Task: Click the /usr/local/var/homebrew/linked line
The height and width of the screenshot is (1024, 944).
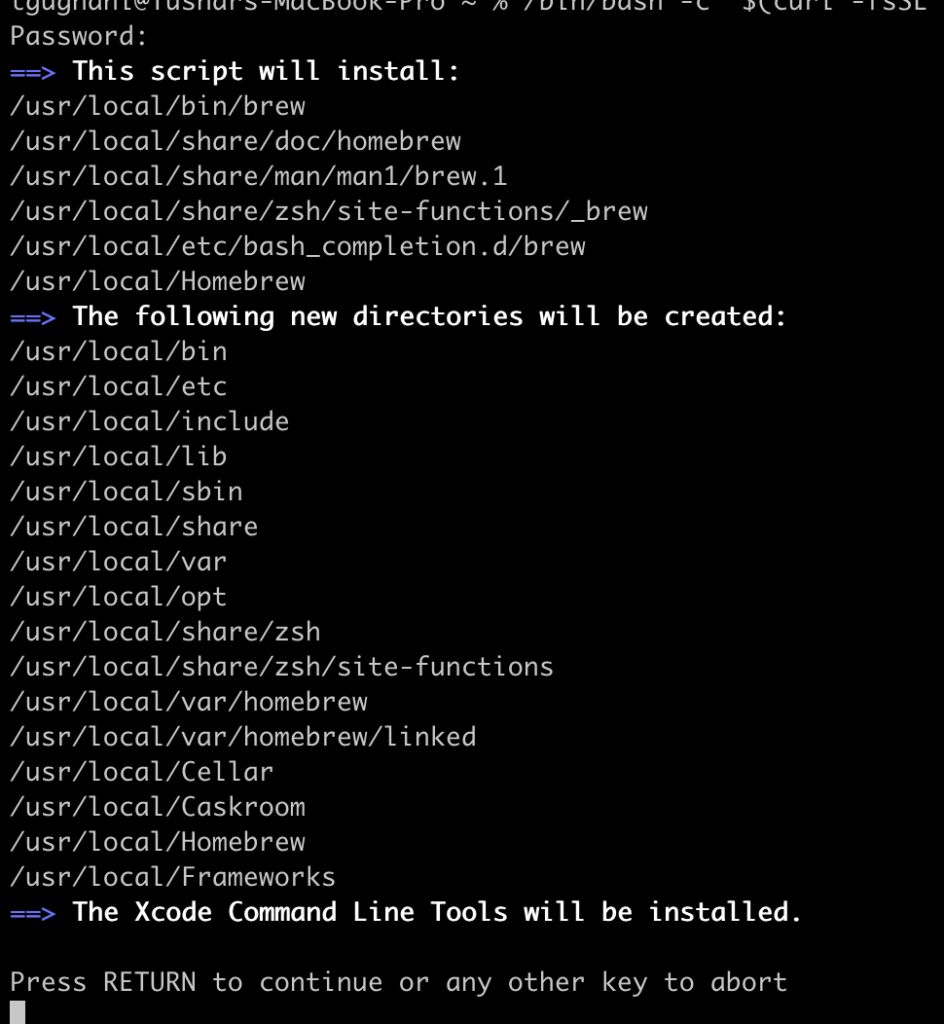Action: [x=243, y=737]
